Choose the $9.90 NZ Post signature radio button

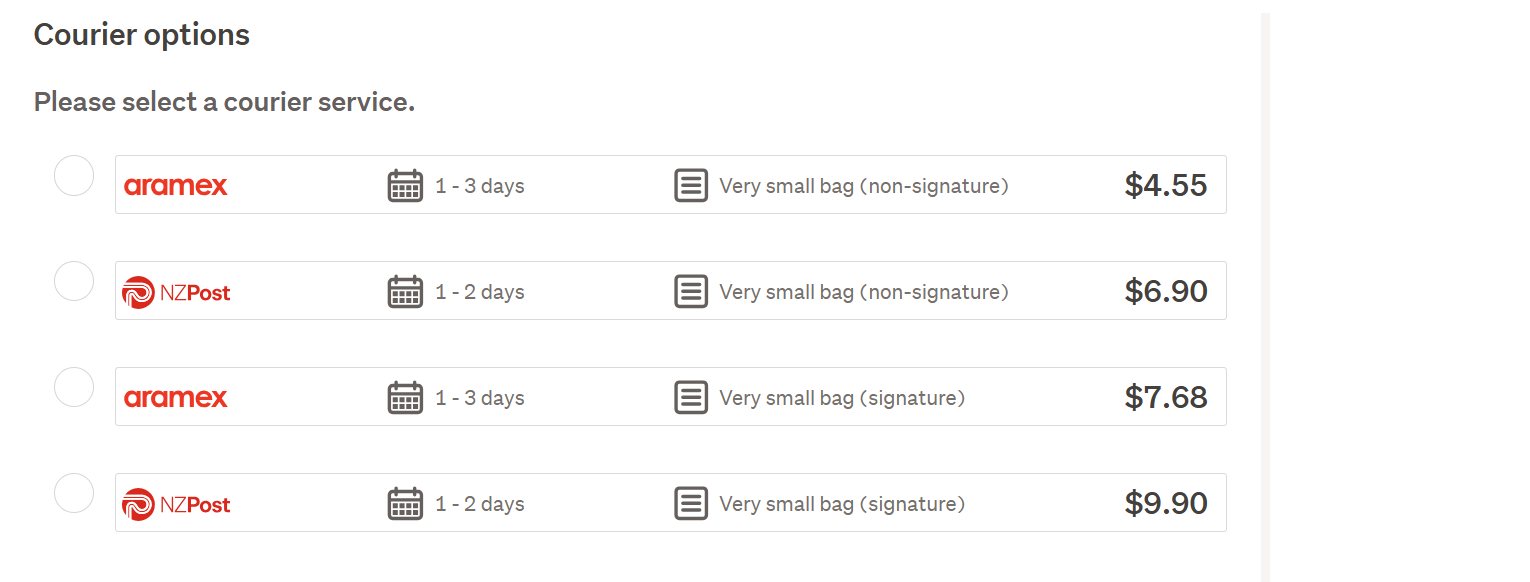(74, 493)
